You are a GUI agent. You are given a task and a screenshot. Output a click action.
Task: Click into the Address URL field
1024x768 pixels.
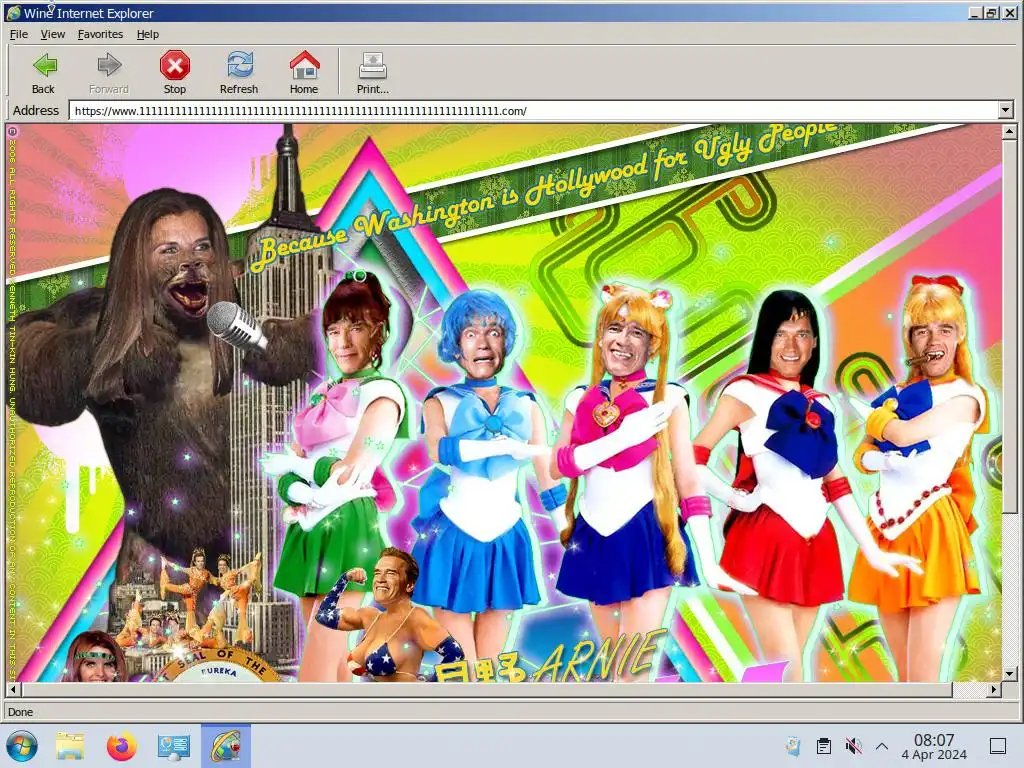(534, 110)
